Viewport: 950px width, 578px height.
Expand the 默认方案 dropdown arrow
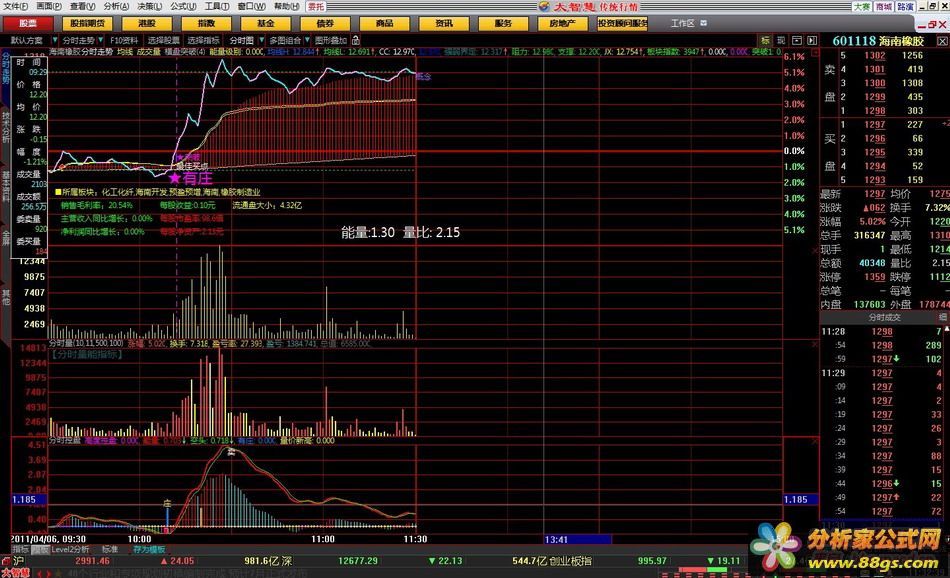(x=55, y=40)
